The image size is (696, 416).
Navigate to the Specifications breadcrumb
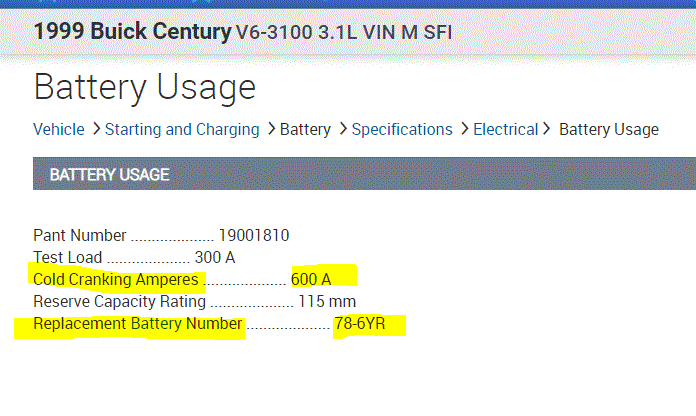click(402, 129)
